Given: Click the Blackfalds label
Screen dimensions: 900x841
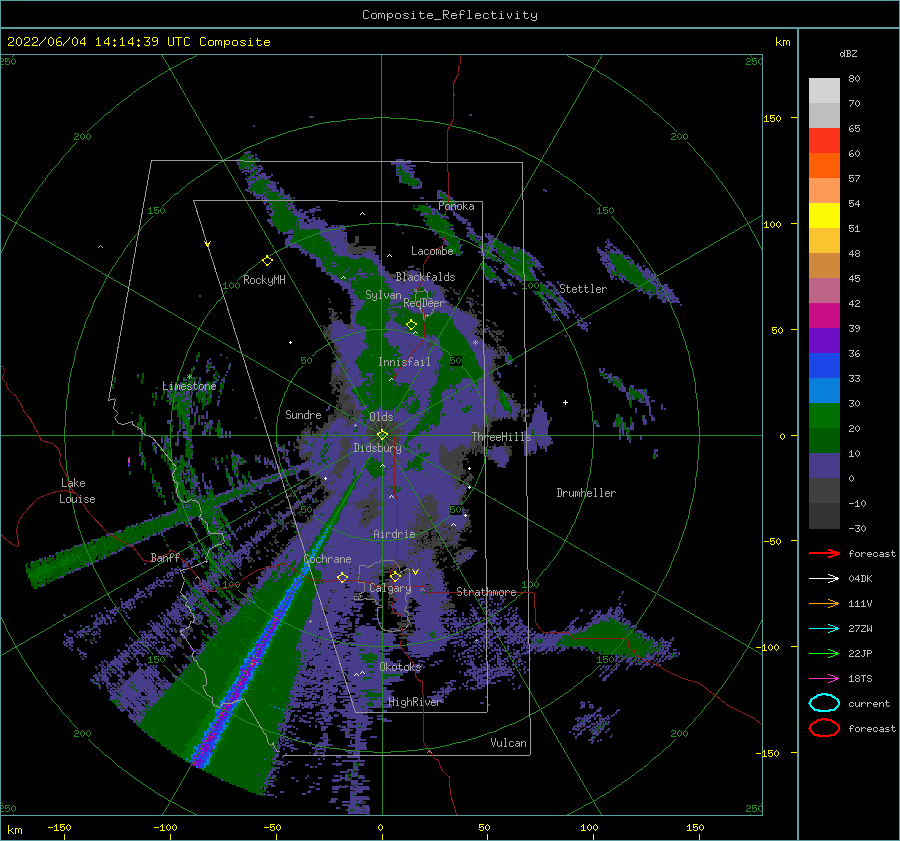Looking at the screenshot, I should click(x=425, y=277).
